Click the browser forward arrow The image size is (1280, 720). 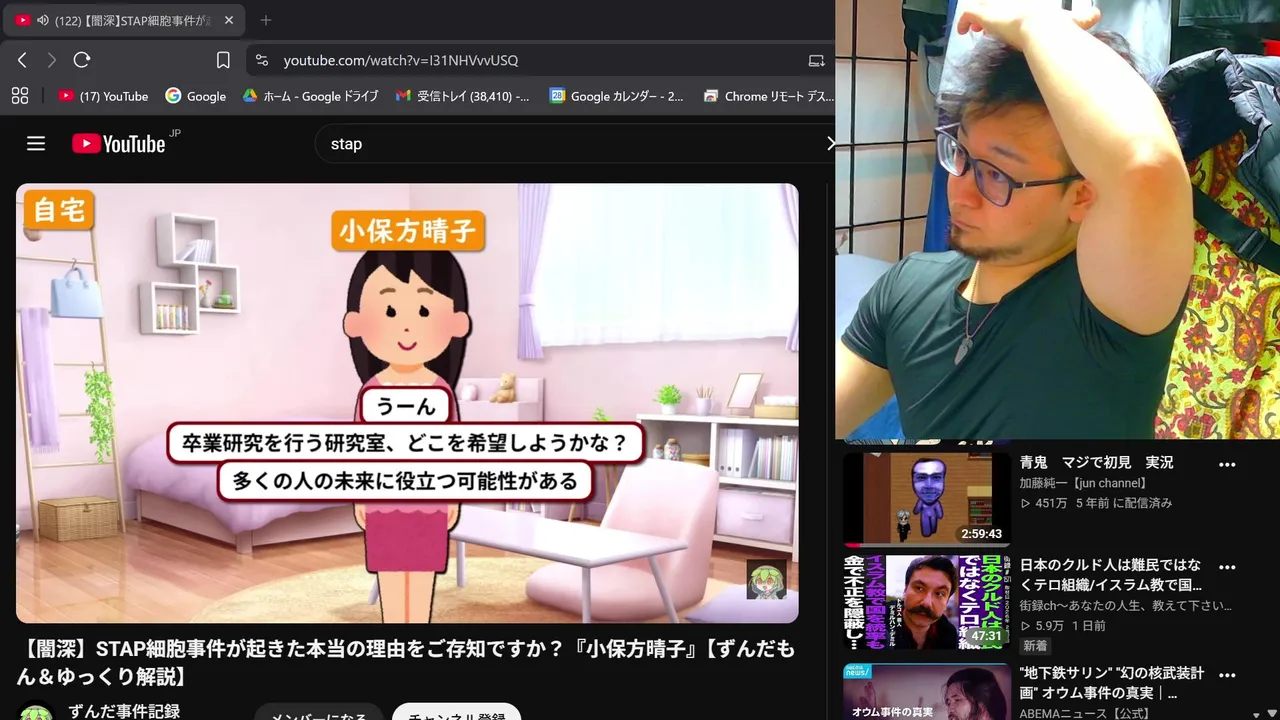(52, 60)
